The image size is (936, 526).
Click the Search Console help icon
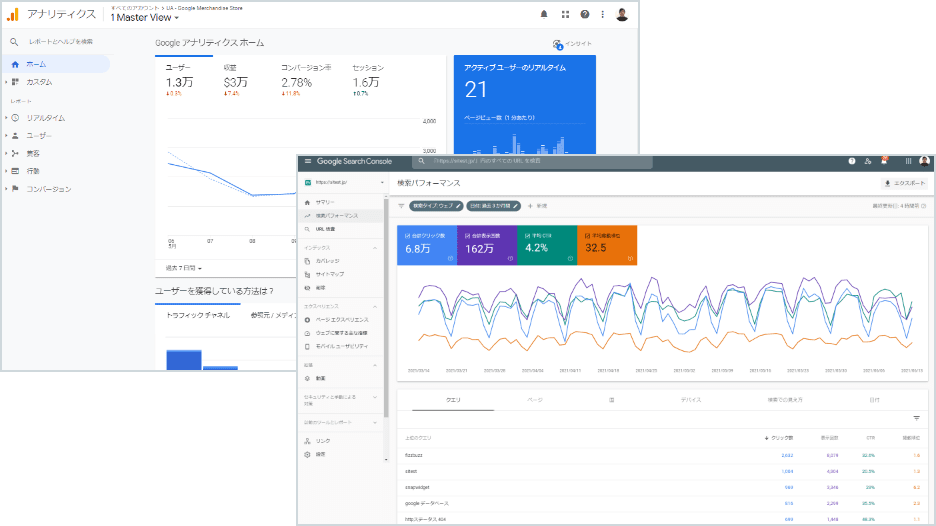[x=851, y=161]
